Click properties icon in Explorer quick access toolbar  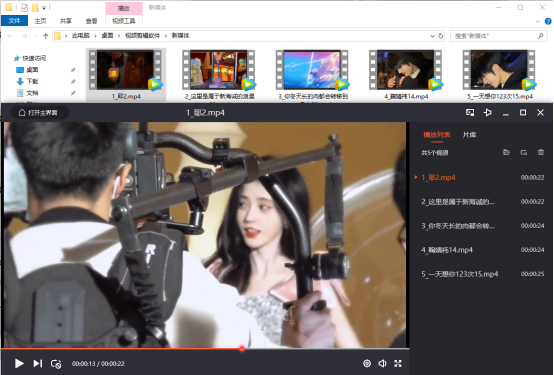[24, 7]
